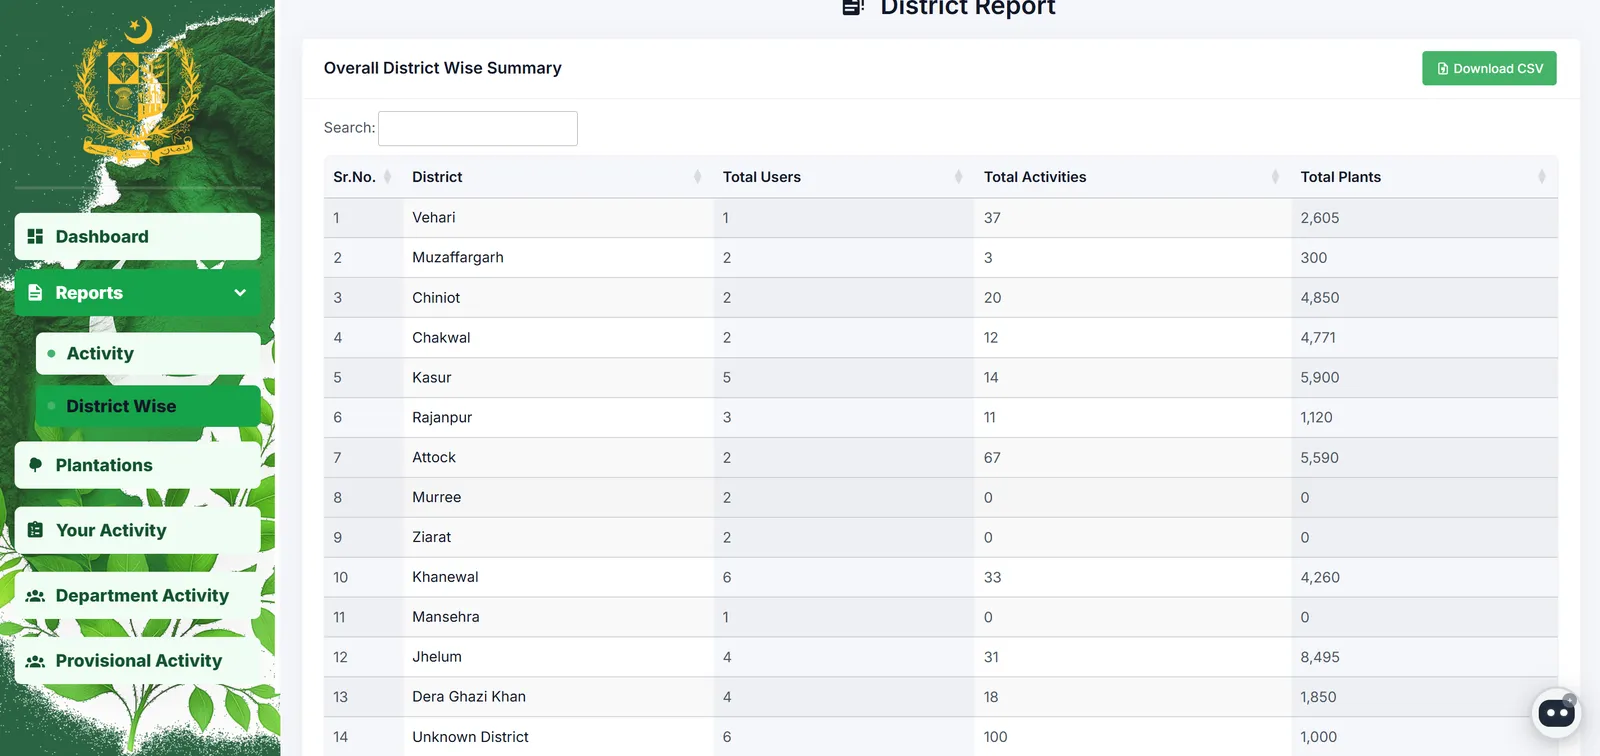Click the Ziarat district cell
The width and height of the screenshot is (1600, 756).
tap(558, 537)
